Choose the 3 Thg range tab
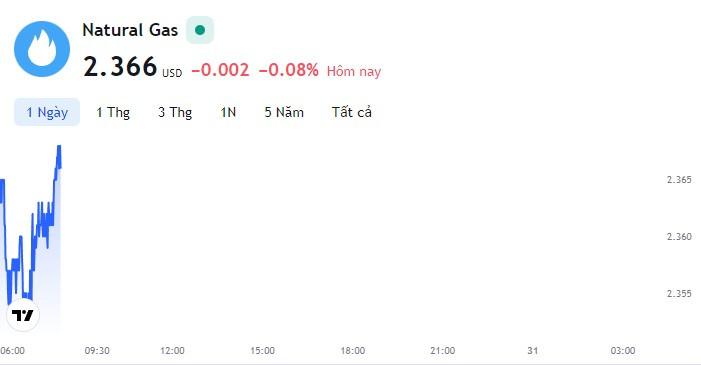 pos(175,112)
